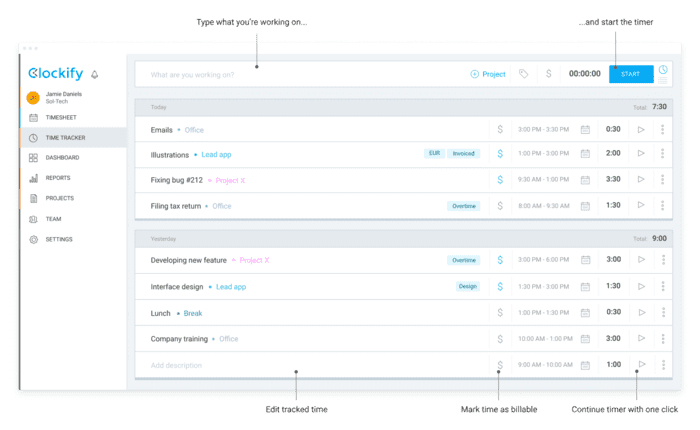
Task: Open calendar for Lunch entry
Action: coord(585,313)
